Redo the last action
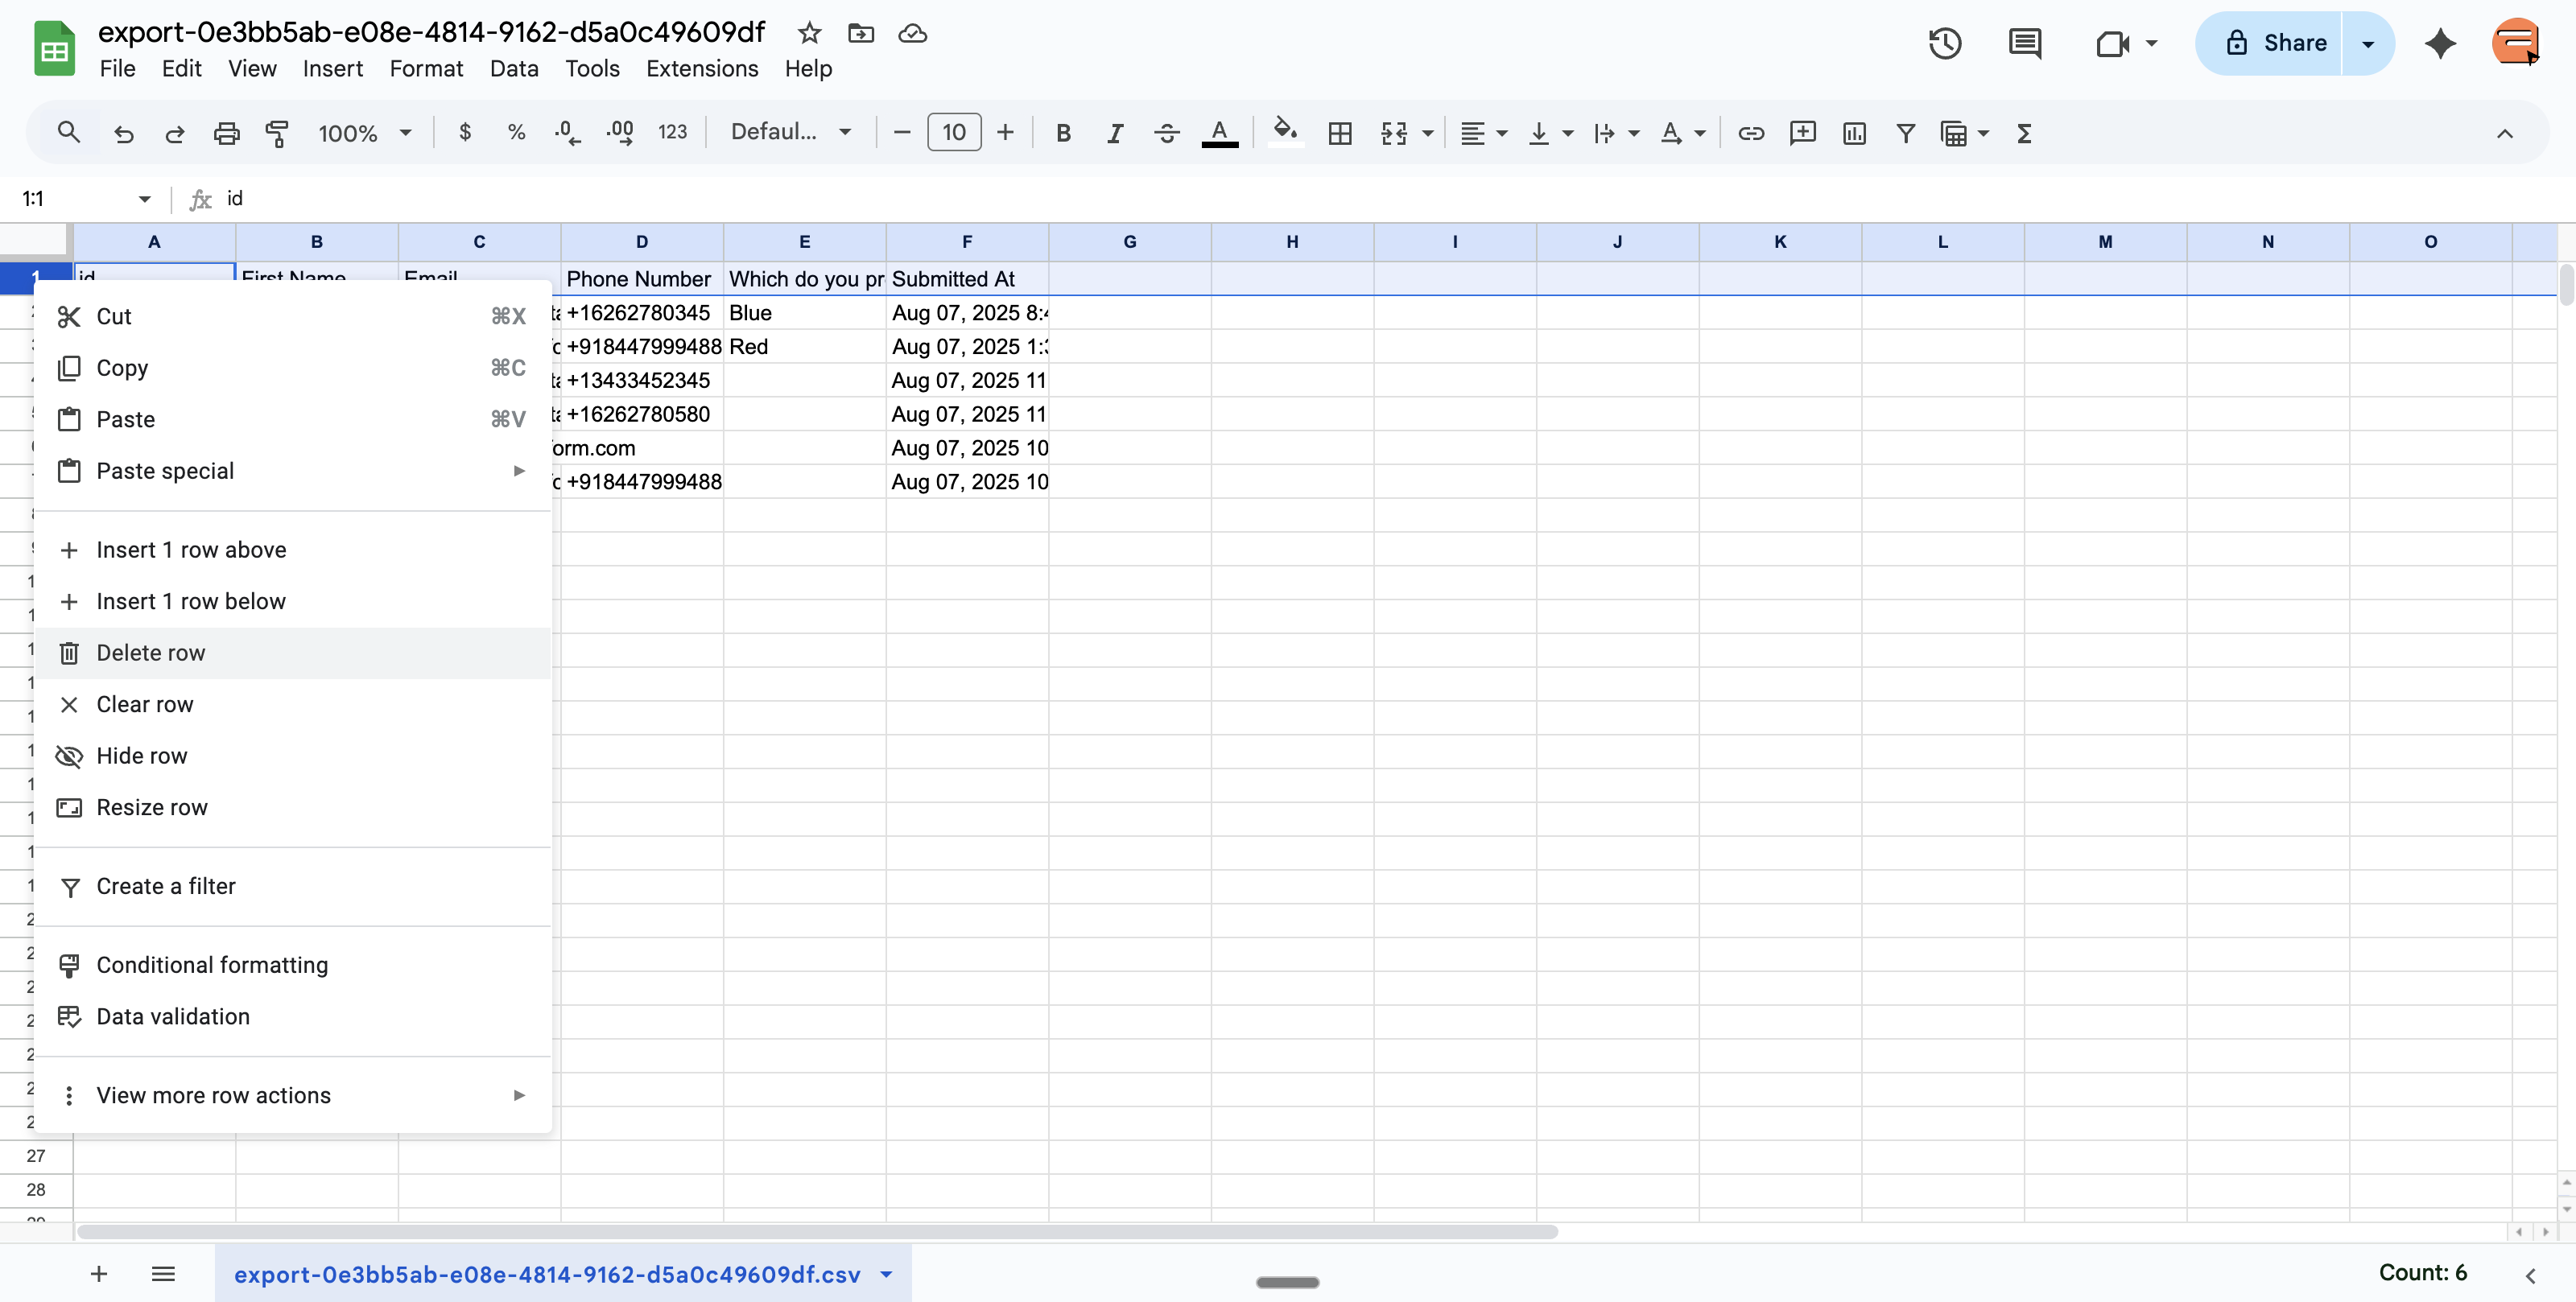 (175, 133)
